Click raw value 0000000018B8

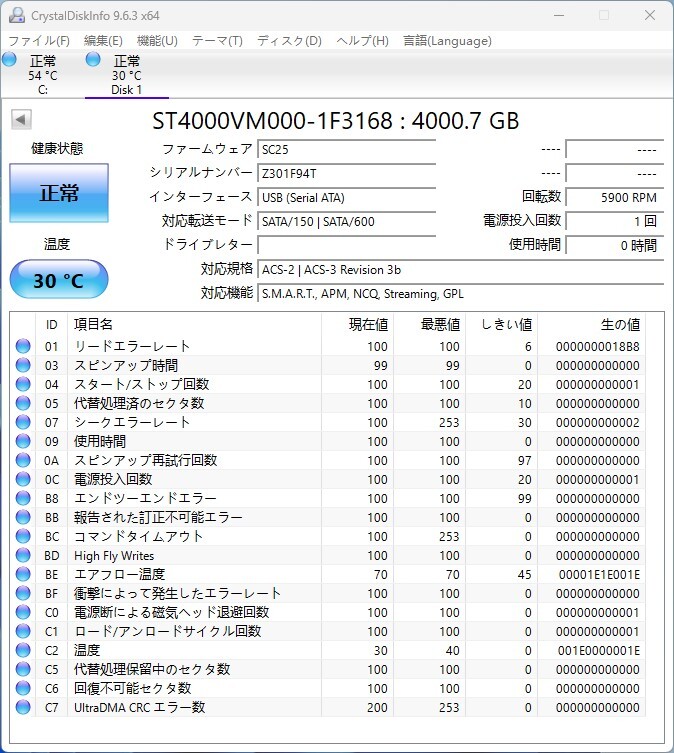point(598,346)
